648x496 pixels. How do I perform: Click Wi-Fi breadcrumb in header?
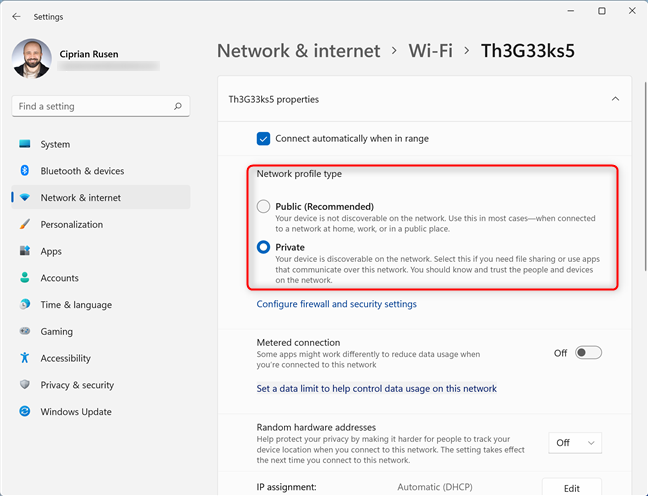pos(431,51)
